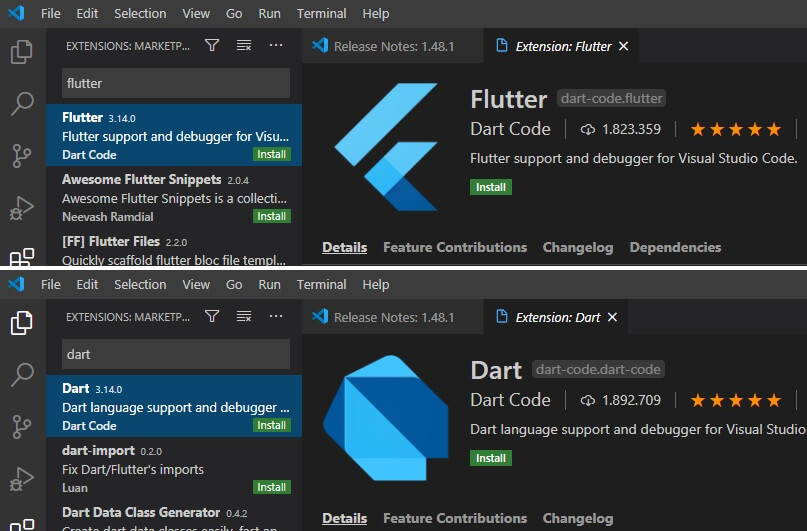Switch to Release Notes tab in bottom window

(x=392, y=317)
